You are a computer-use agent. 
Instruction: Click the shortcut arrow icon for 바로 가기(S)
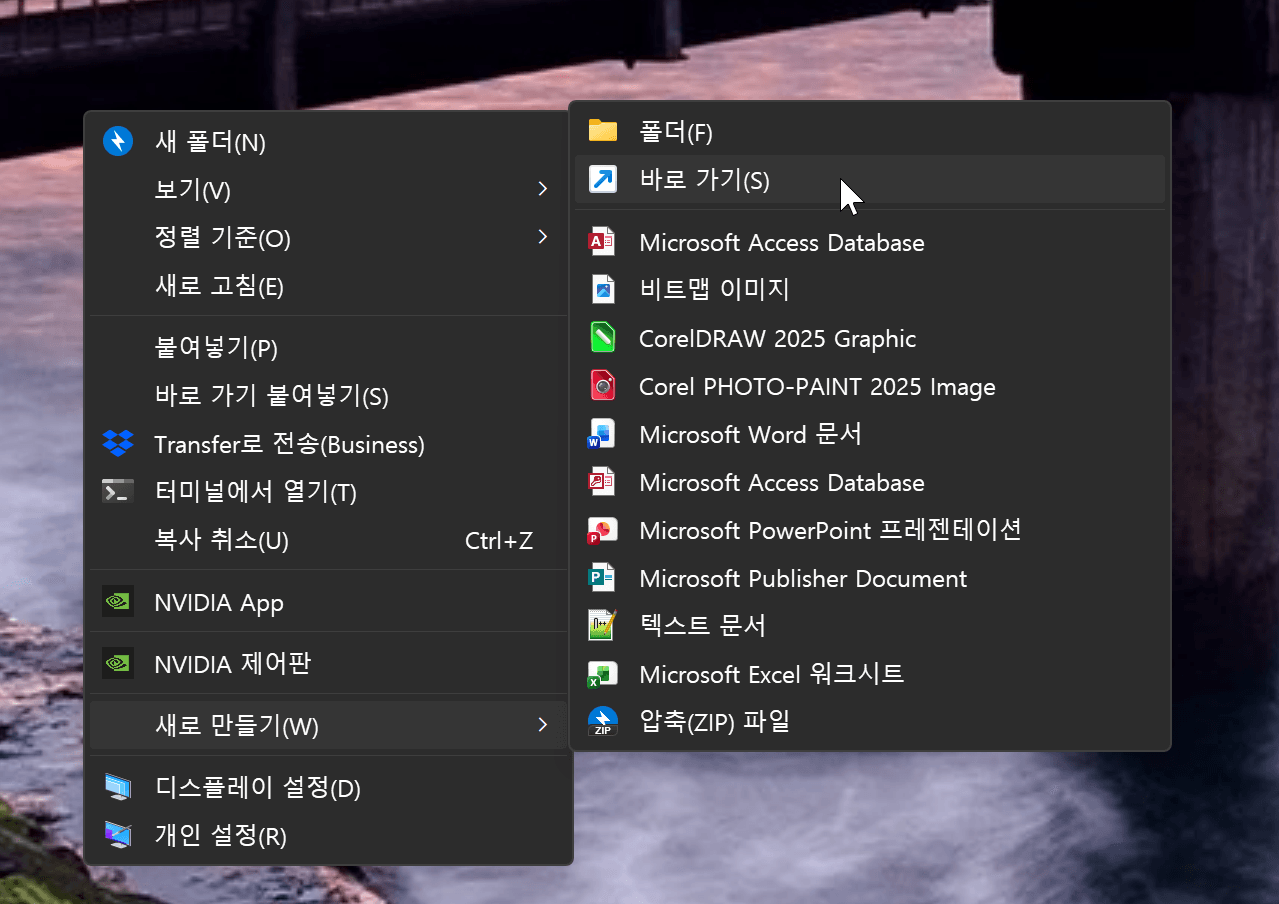pyautogui.click(x=603, y=179)
